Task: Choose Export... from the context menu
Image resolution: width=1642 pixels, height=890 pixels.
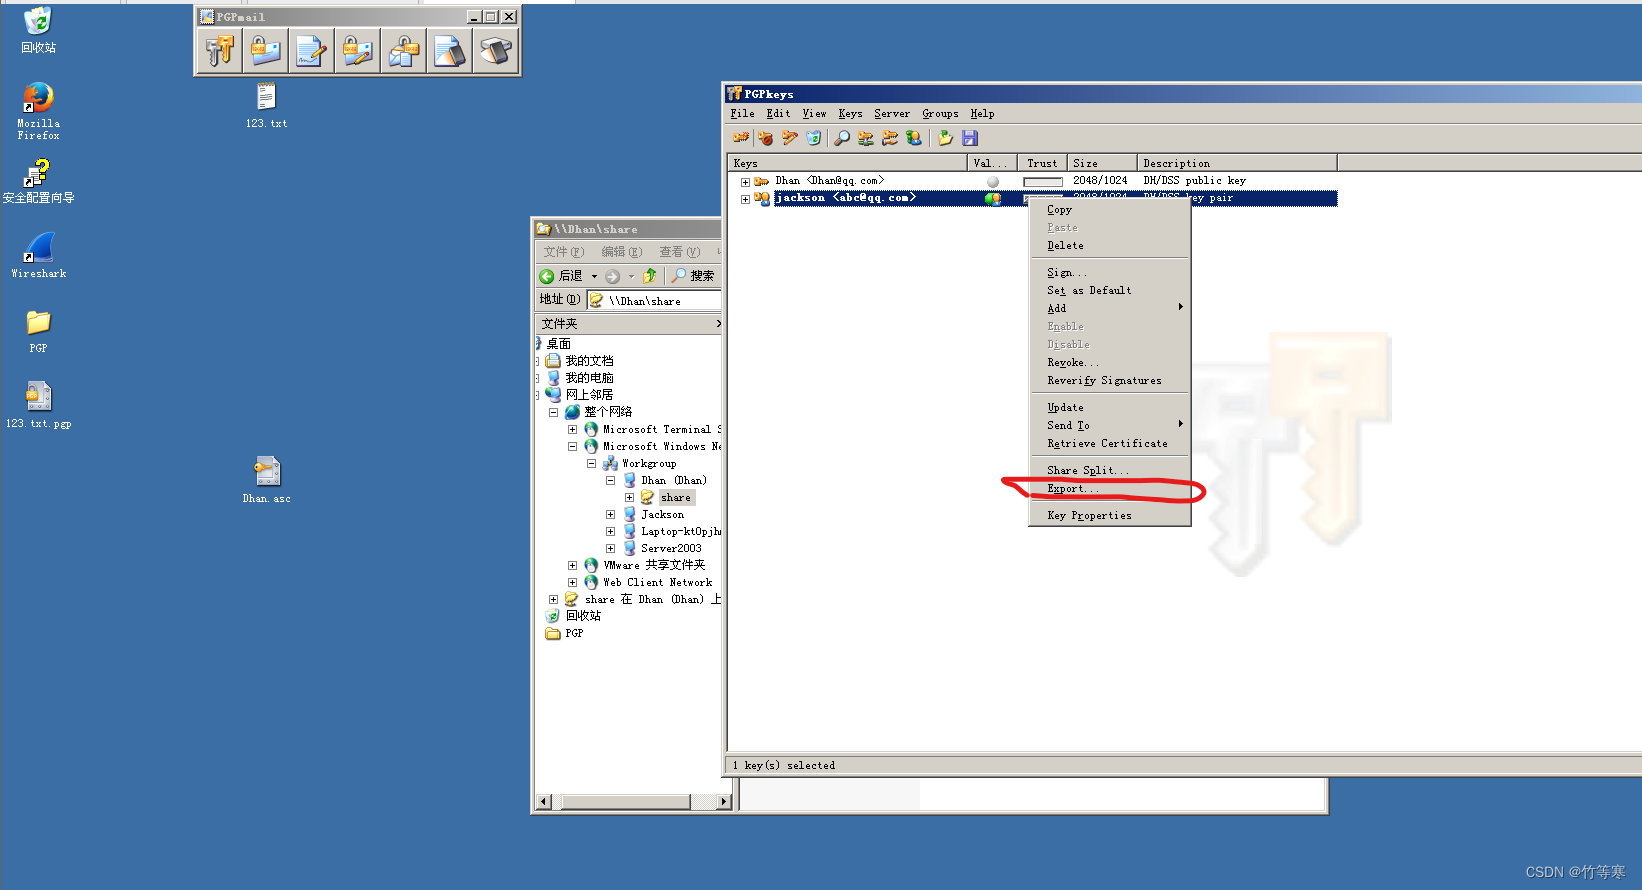Action: click(1110, 489)
